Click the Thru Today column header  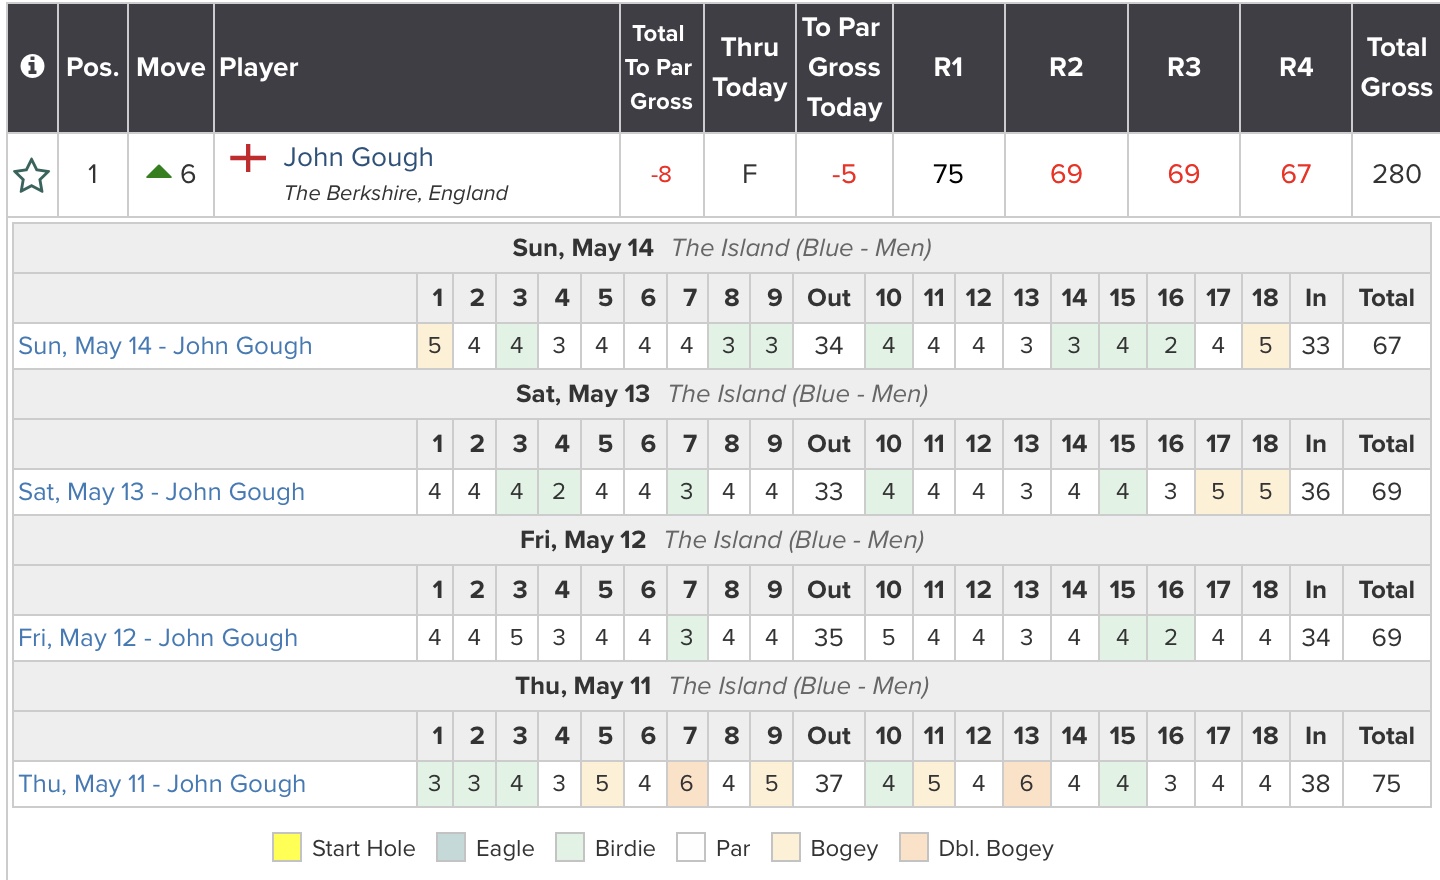(x=749, y=67)
